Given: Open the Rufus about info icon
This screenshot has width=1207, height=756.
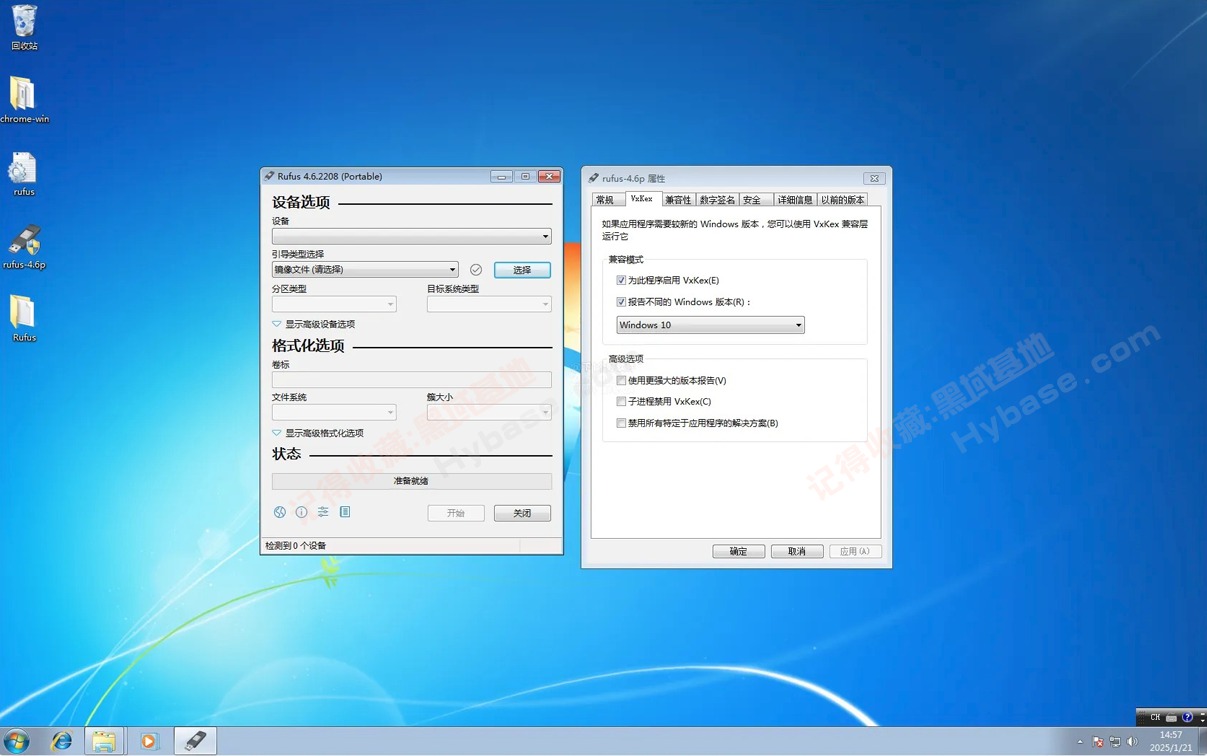Looking at the screenshot, I should point(301,512).
